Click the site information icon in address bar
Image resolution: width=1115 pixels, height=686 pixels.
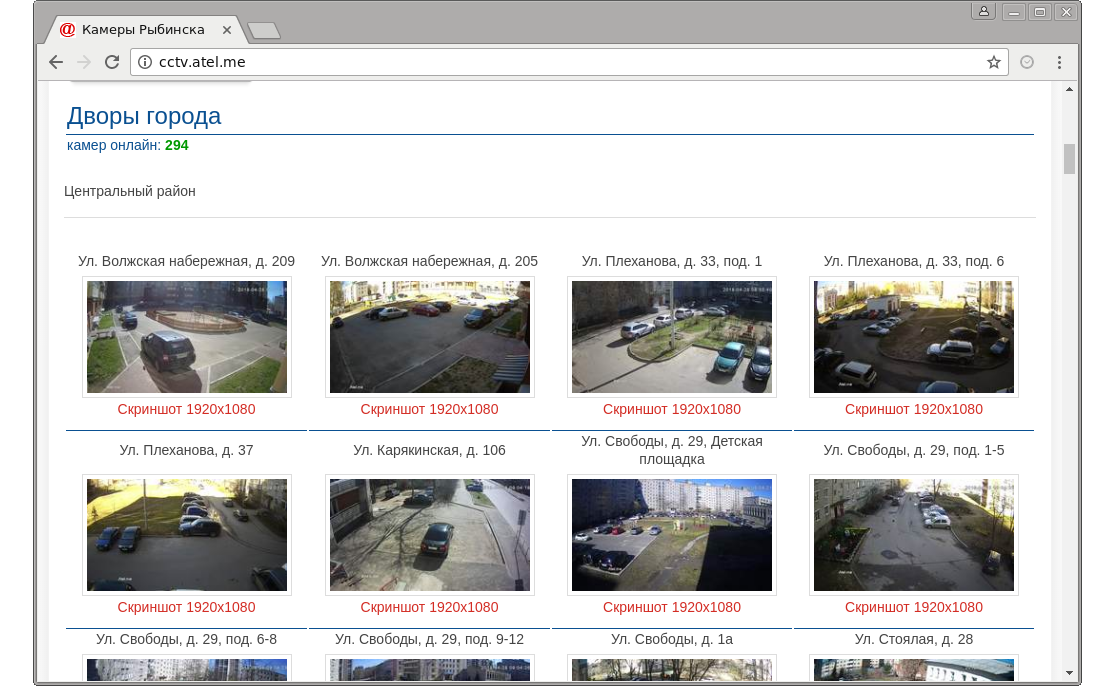tap(145, 62)
